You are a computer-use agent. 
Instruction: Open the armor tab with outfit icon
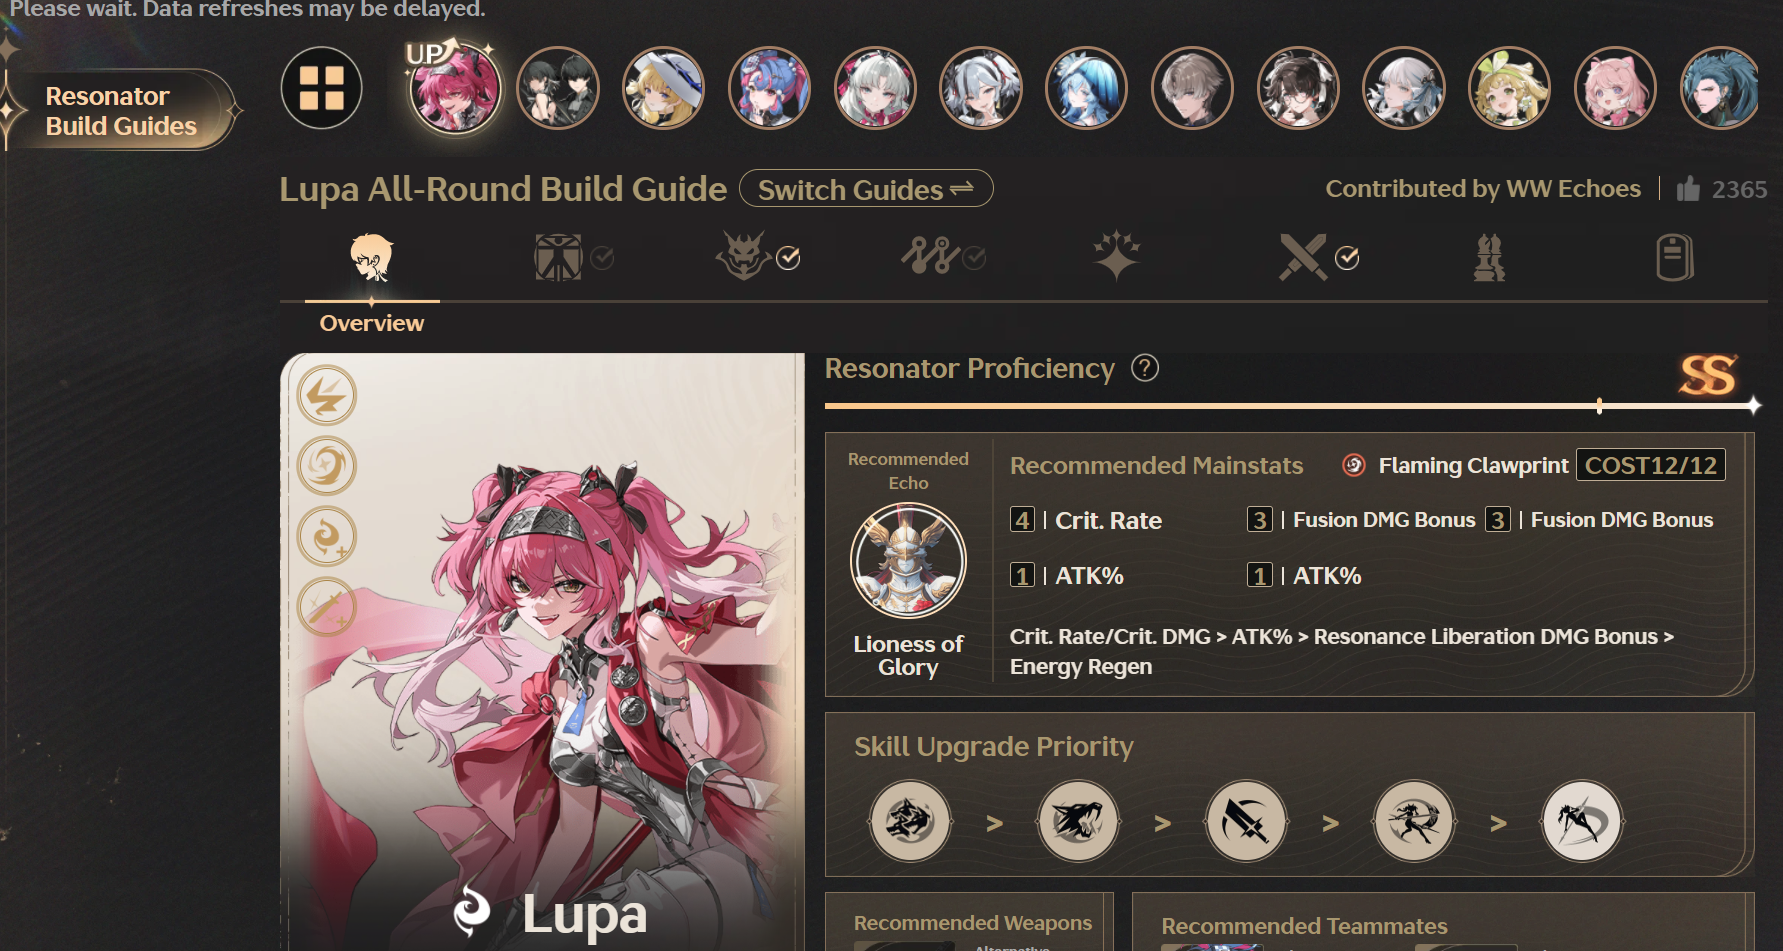(x=558, y=257)
